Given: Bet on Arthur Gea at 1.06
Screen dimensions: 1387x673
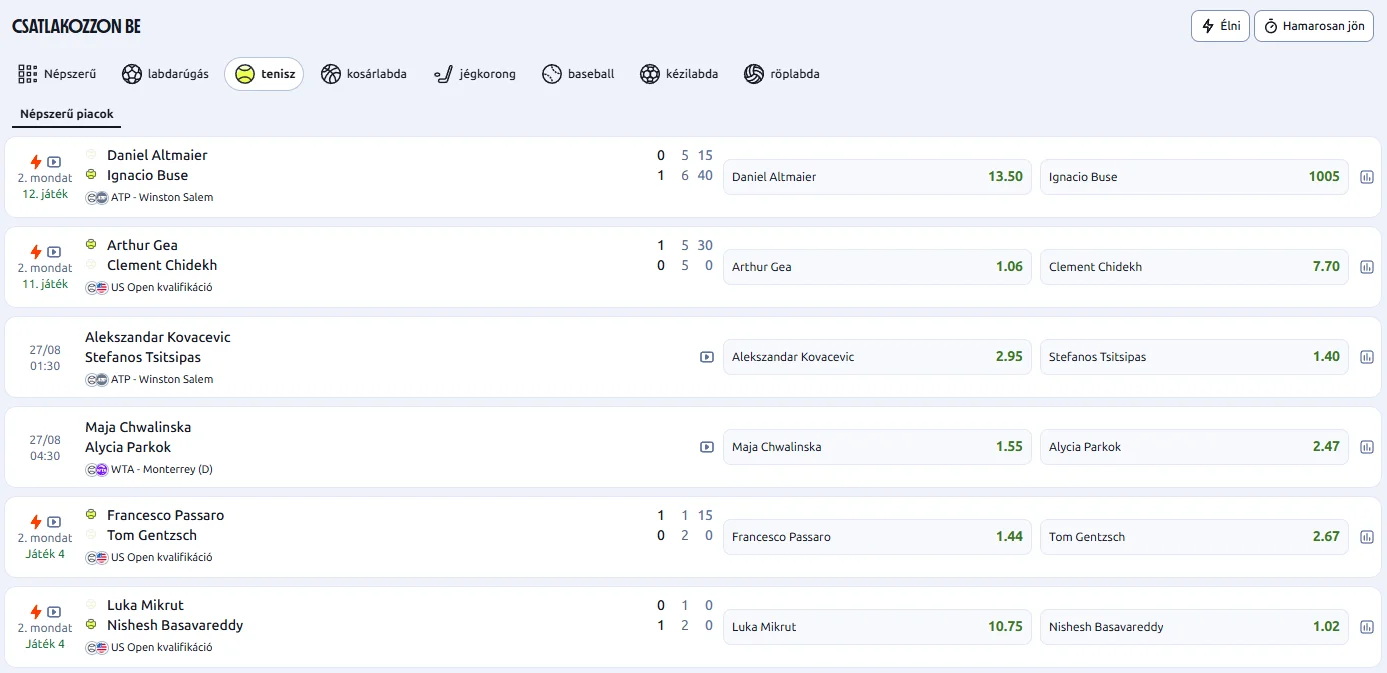Looking at the screenshot, I should (x=877, y=267).
